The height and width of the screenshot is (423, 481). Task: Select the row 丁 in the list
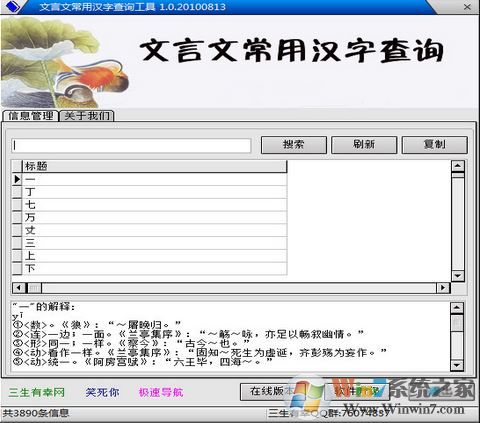pos(154,192)
